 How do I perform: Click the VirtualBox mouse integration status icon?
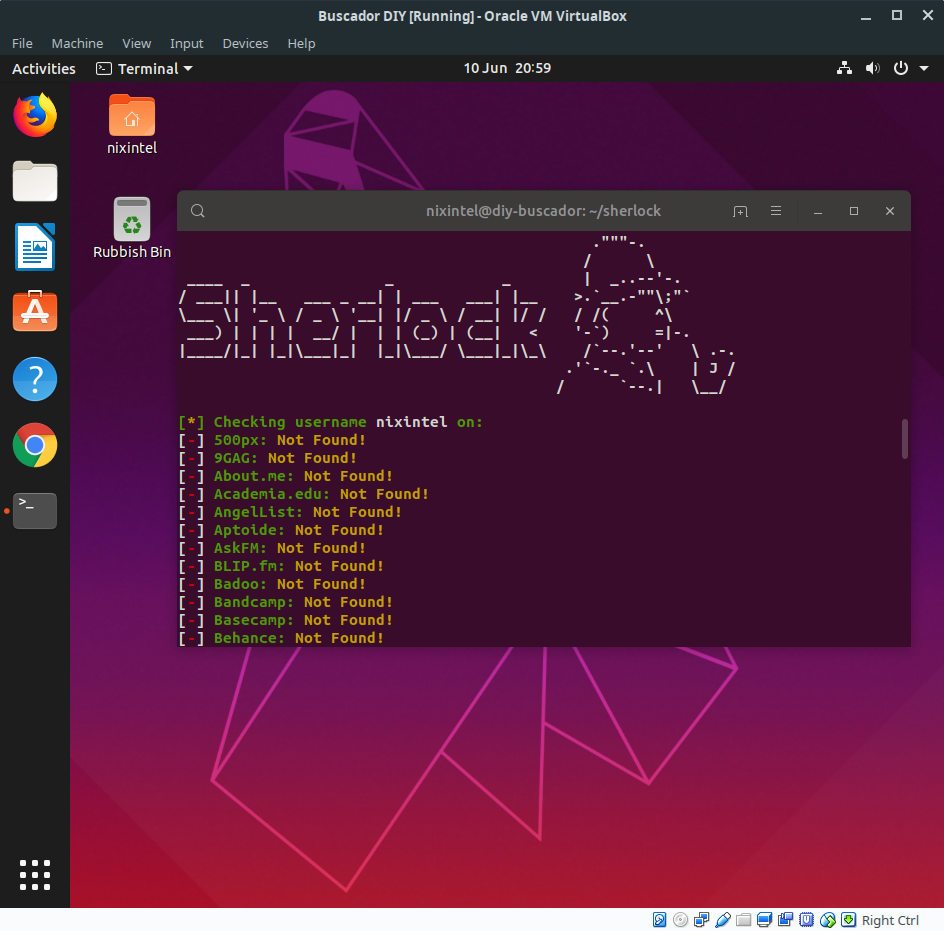coord(828,920)
